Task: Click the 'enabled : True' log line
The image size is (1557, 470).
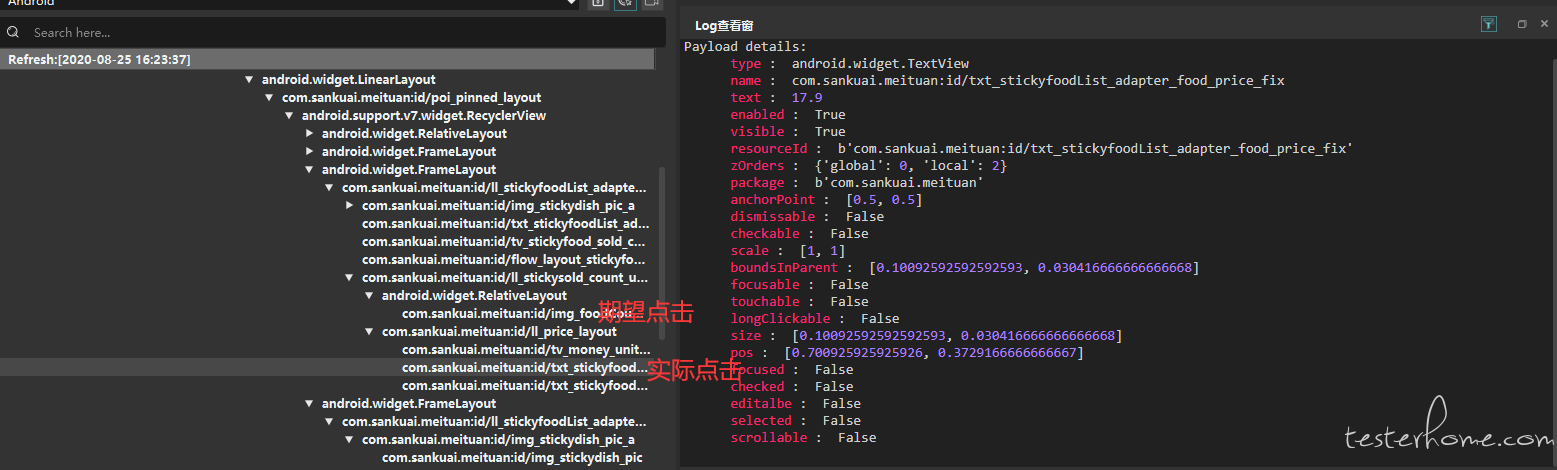Action: [788, 114]
